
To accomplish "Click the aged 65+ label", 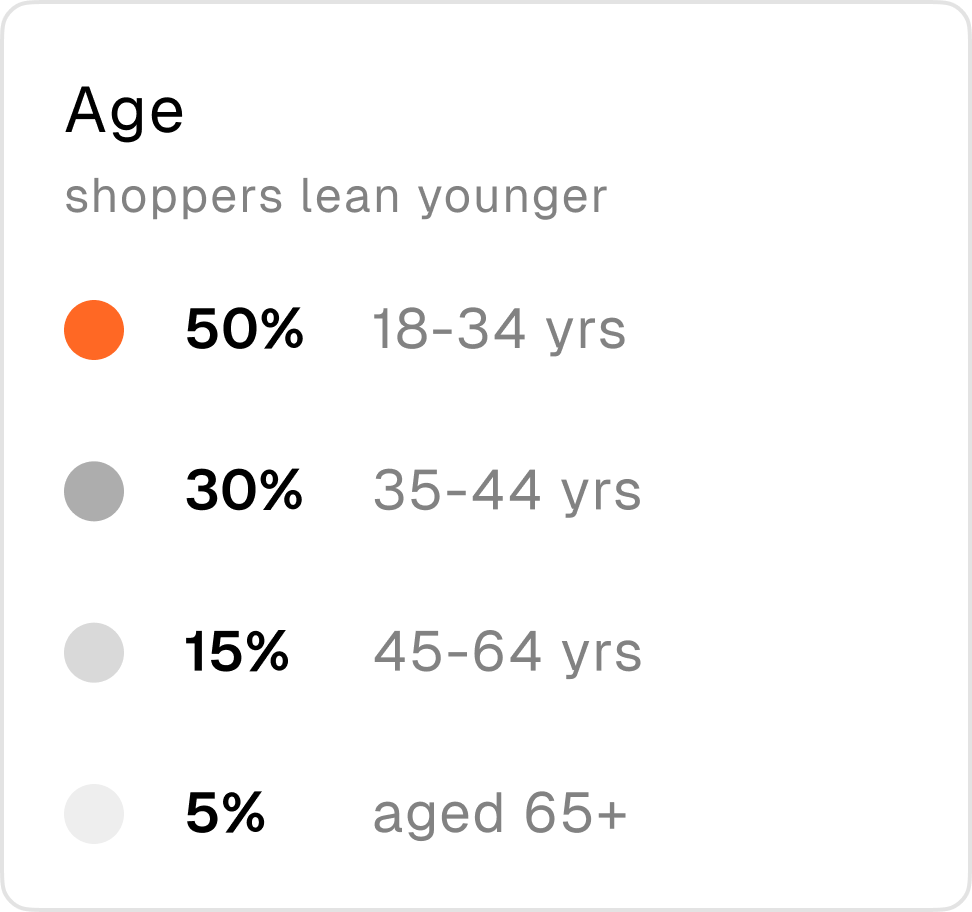I will (500, 814).
